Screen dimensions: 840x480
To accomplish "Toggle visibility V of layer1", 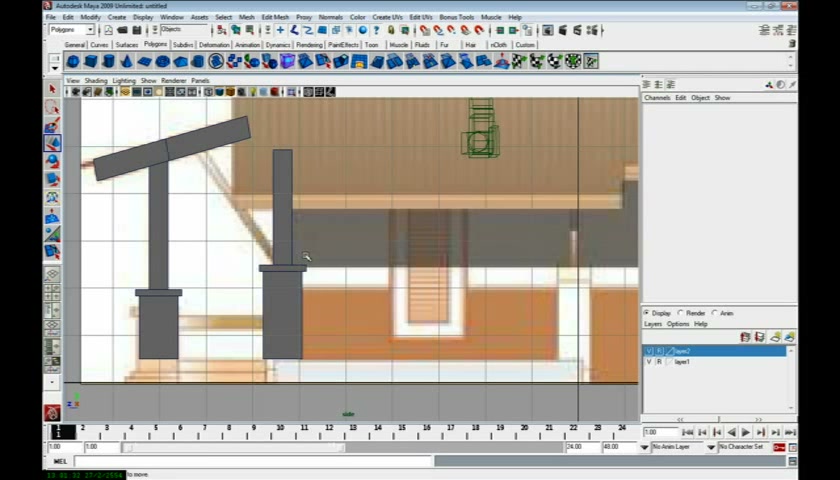I will coord(649,362).
